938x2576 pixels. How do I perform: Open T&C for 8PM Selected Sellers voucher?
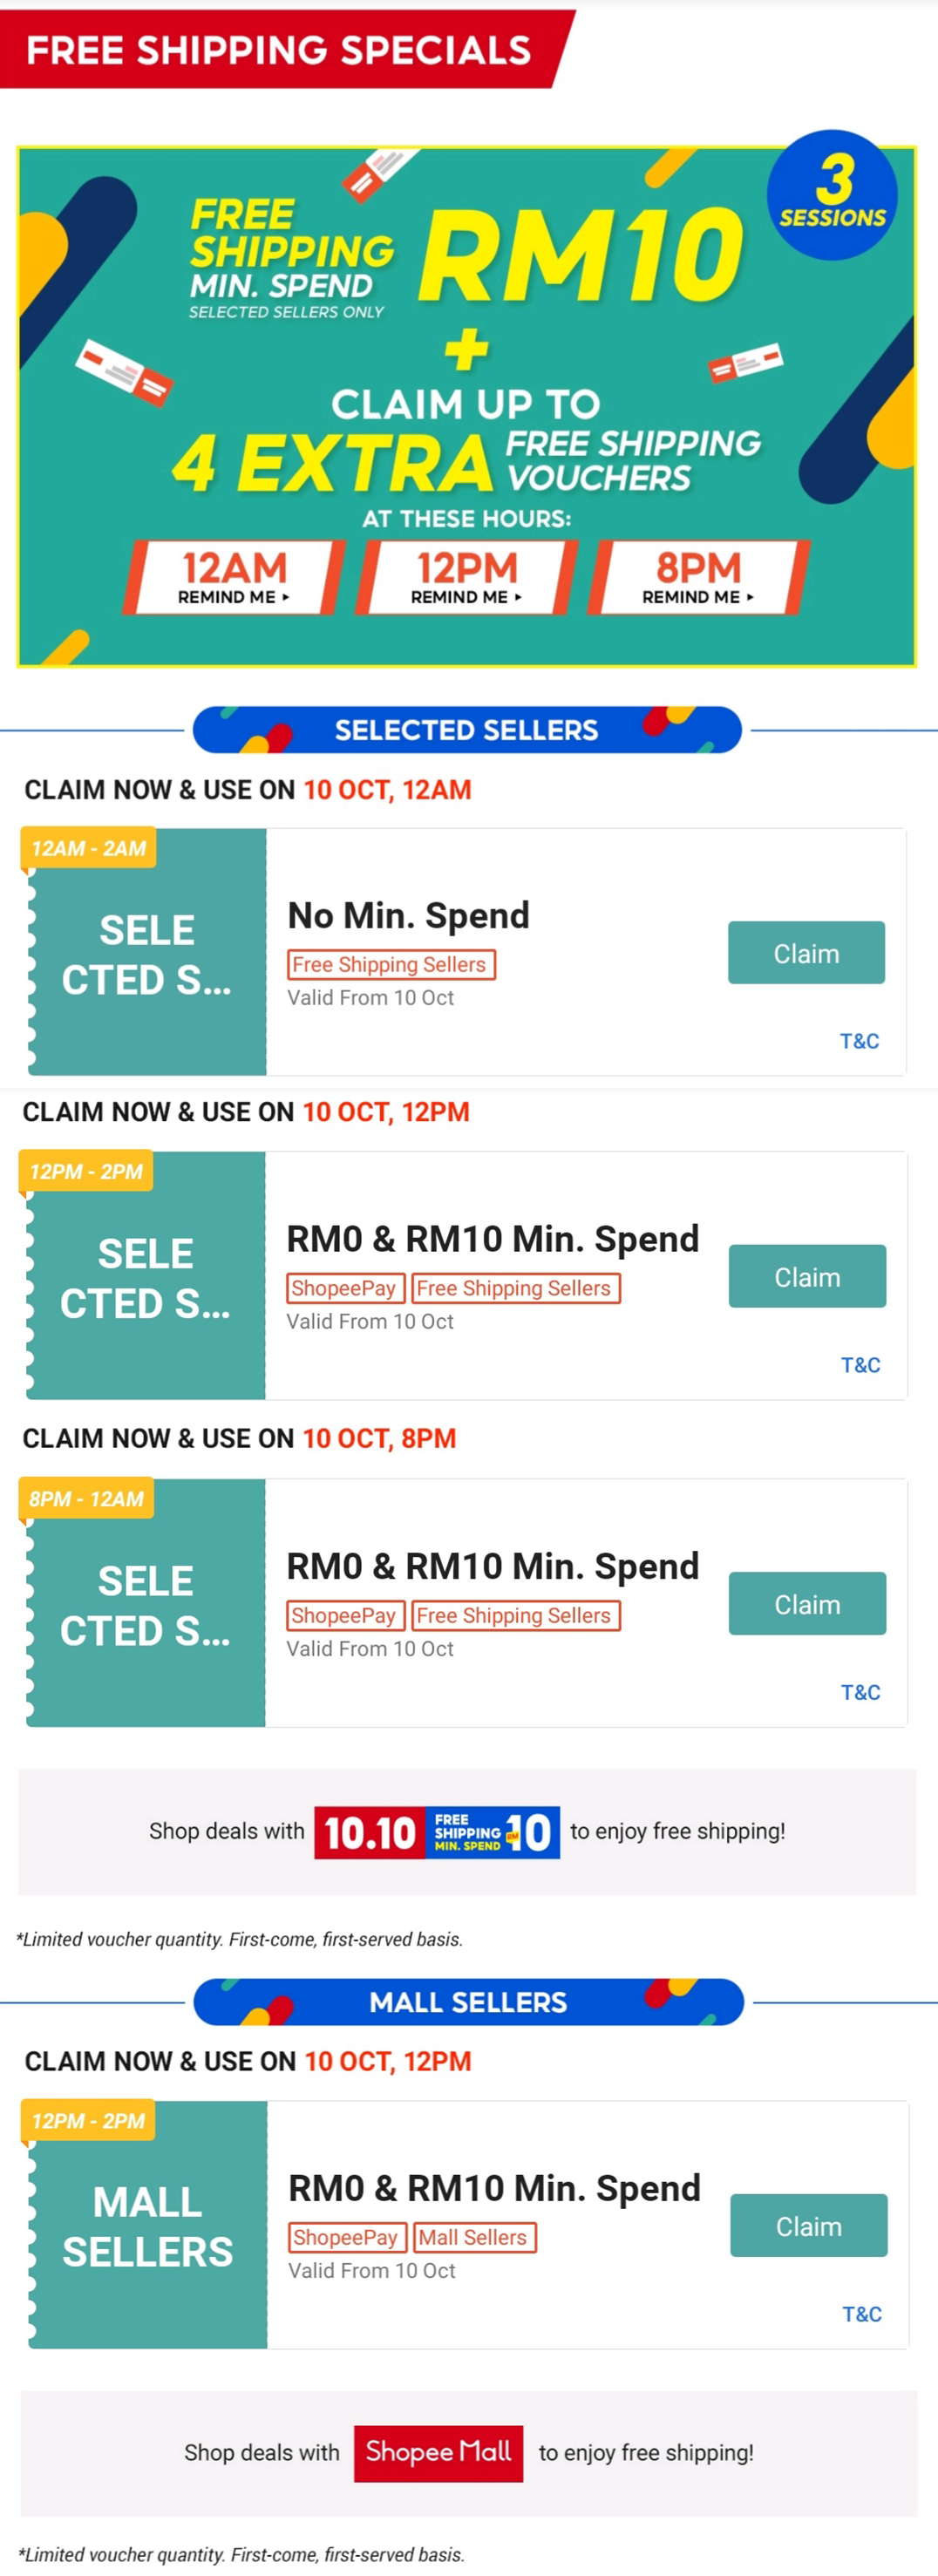tap(860, 1692)
